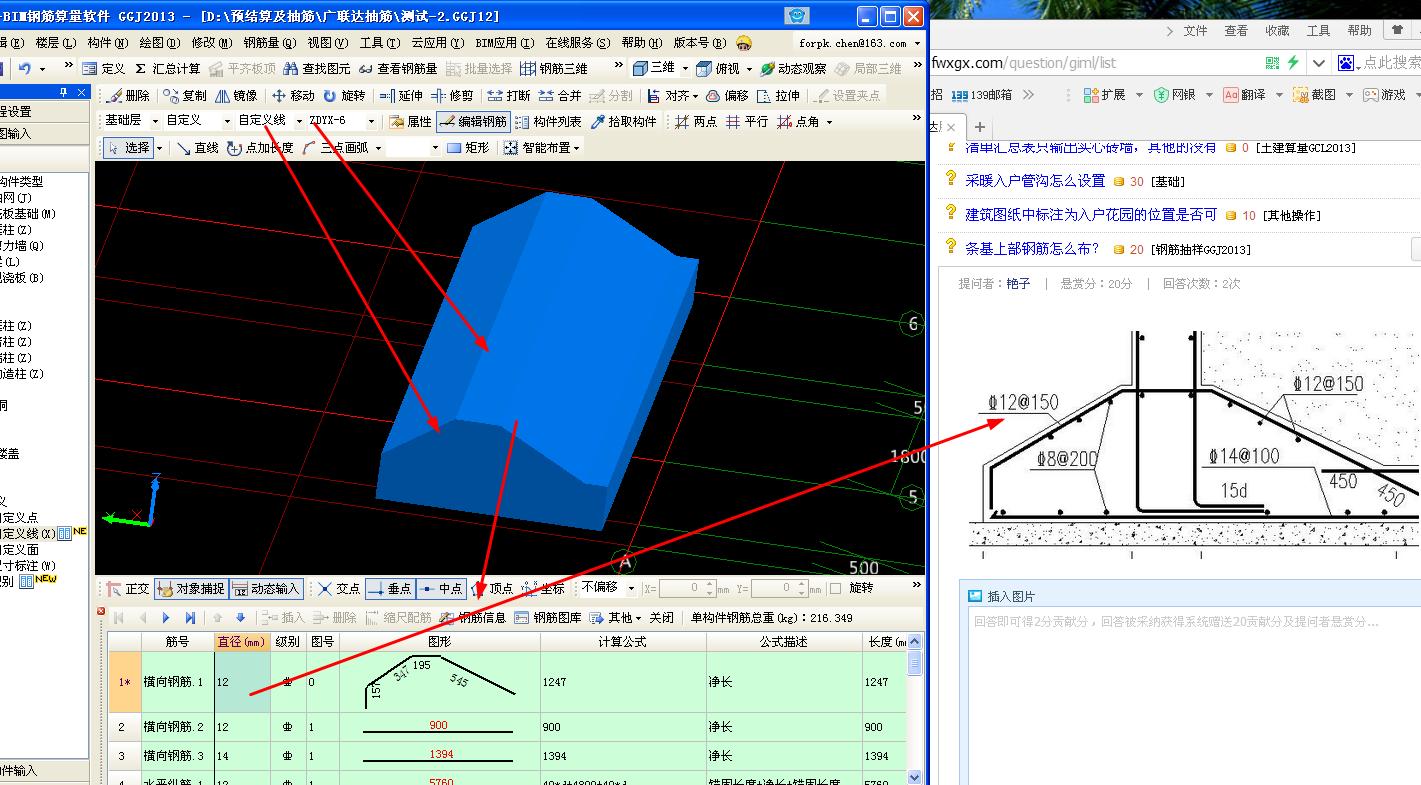Open 钢筋信息 (Rebar Info)
The width and height of the screenshot is (1421, 785).
coord(473,618)
